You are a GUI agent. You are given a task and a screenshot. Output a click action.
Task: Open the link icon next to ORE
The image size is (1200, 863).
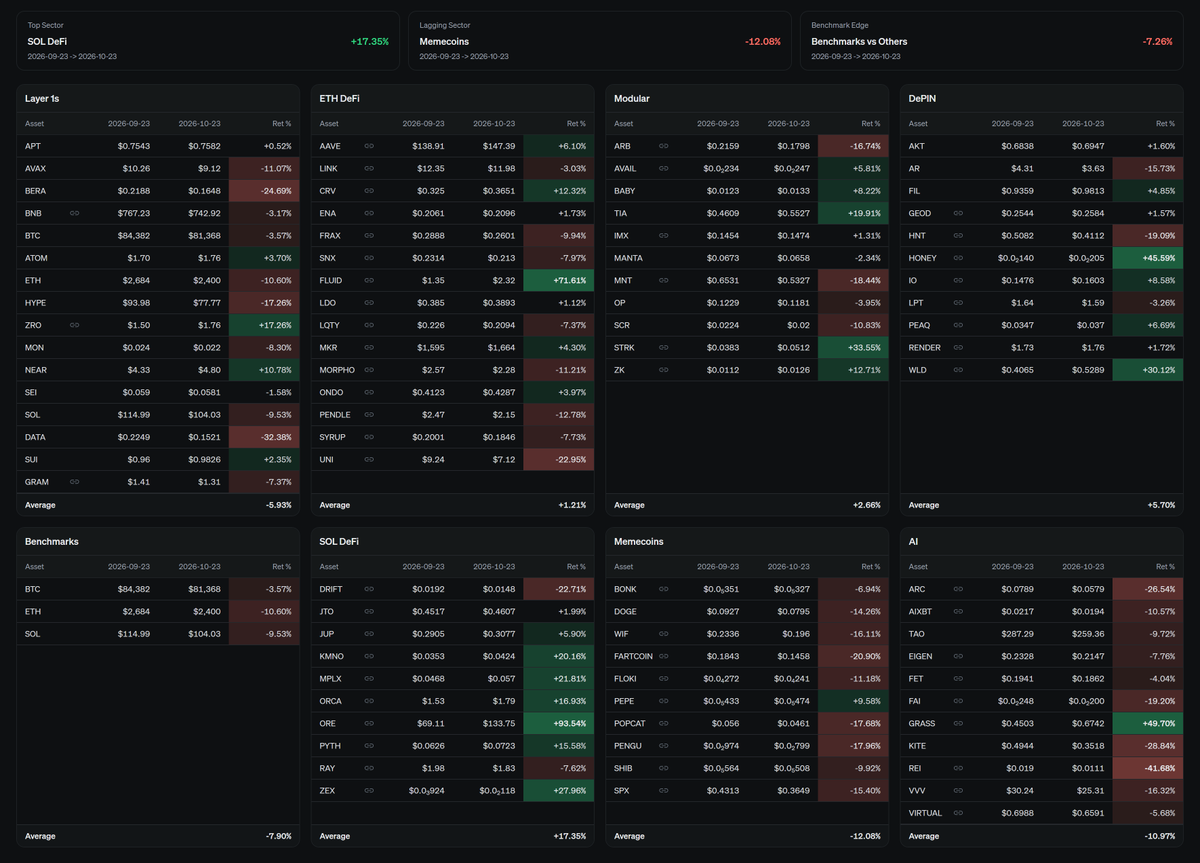click(x=369, y=723)
